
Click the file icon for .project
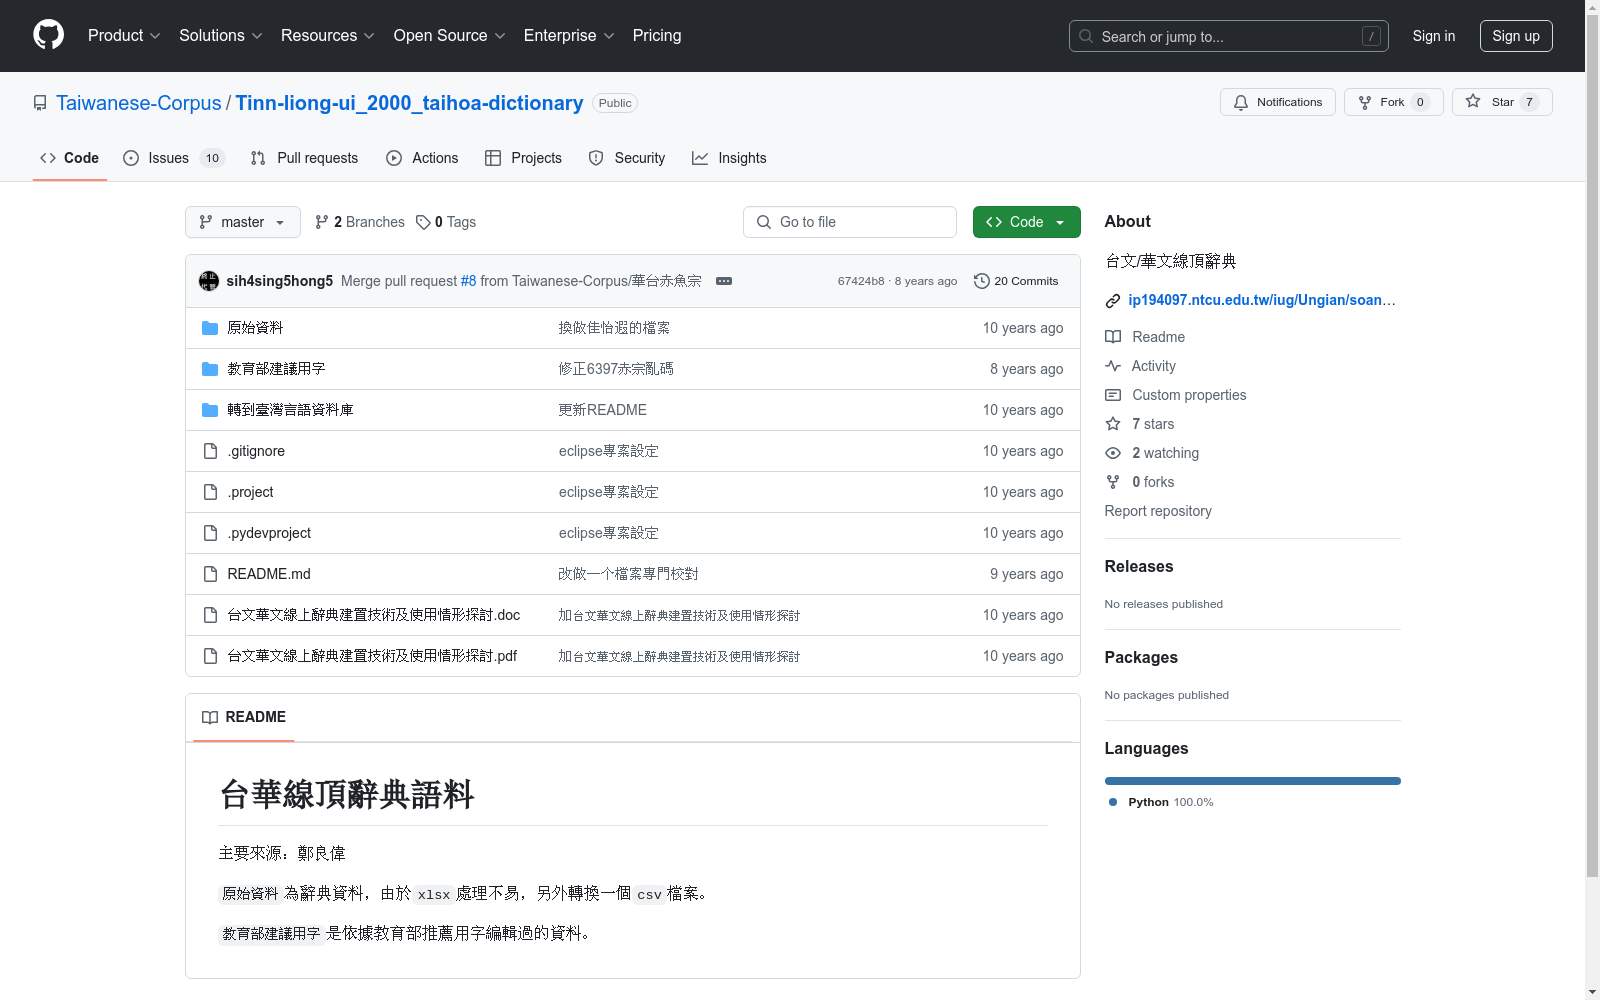tap(210, 492)
